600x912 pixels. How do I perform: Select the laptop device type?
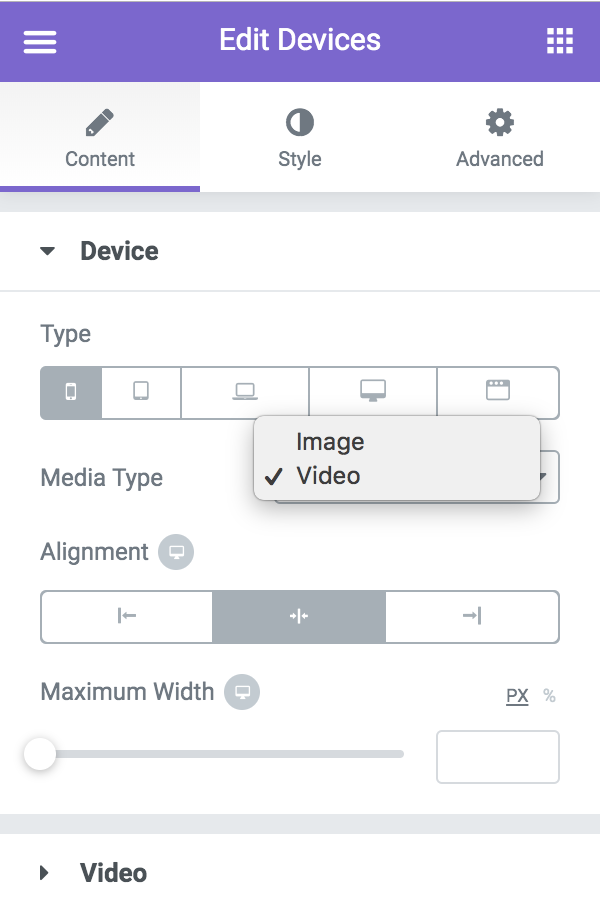(245, 393)
